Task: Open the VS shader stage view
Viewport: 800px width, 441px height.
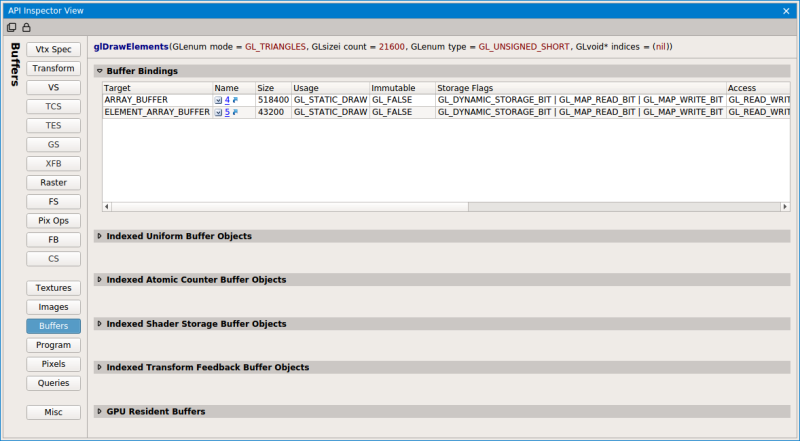Action: tap(54, 87)
